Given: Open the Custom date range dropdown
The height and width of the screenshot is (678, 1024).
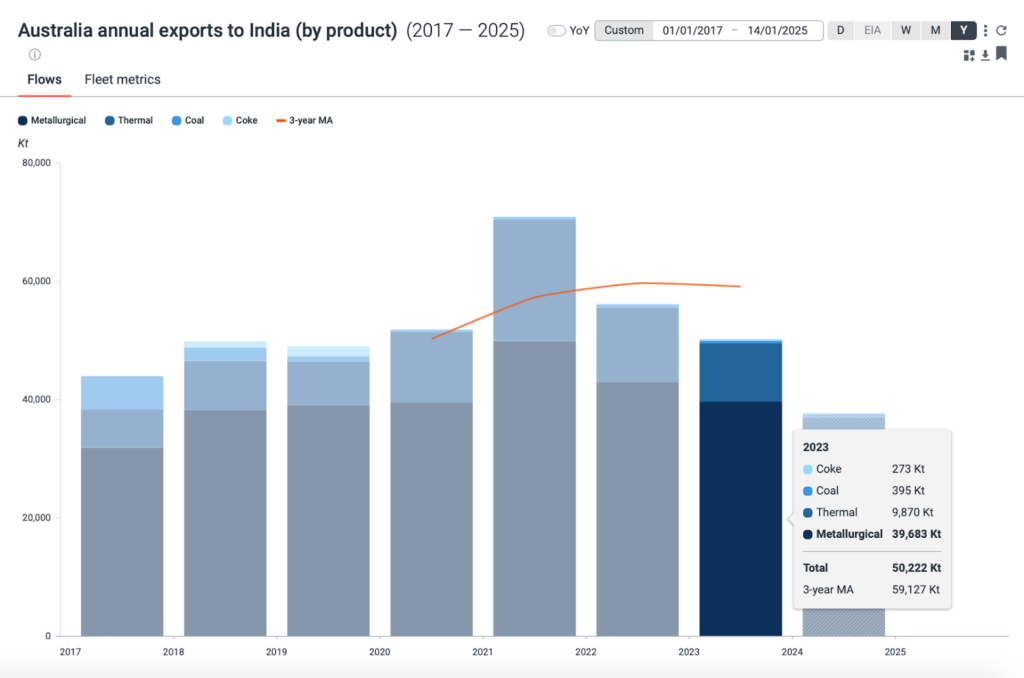Looking at the screenshot, I should (x=624, y=30).
